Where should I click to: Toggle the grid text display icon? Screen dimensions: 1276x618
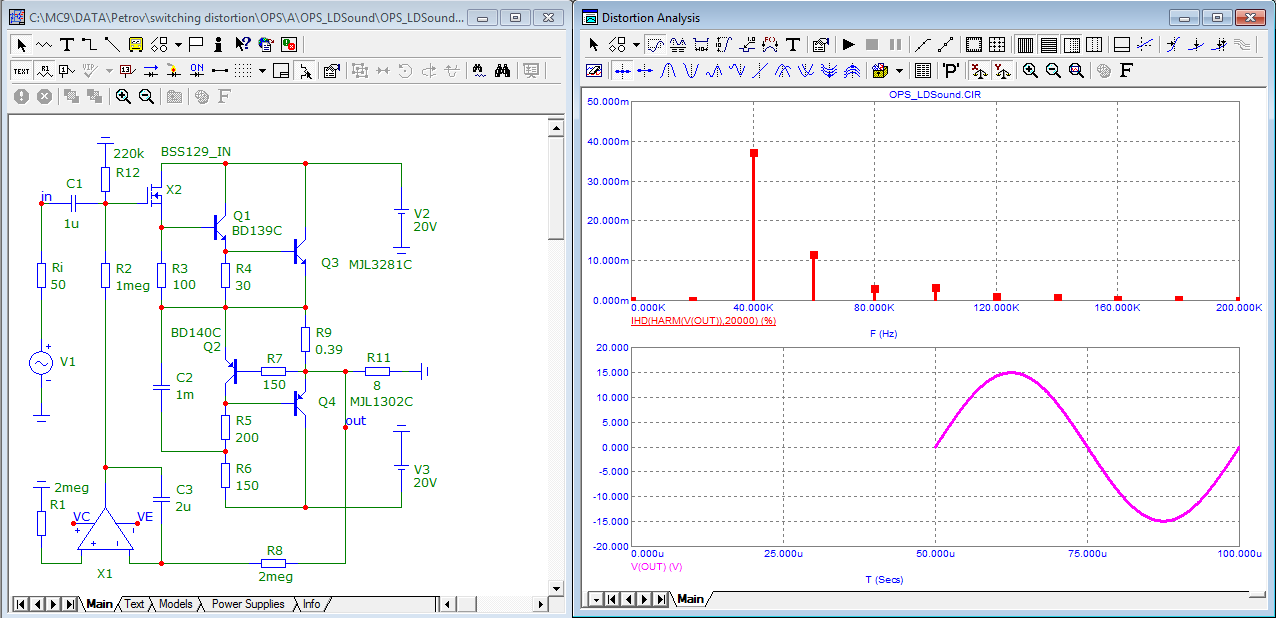tap(21, 70)
